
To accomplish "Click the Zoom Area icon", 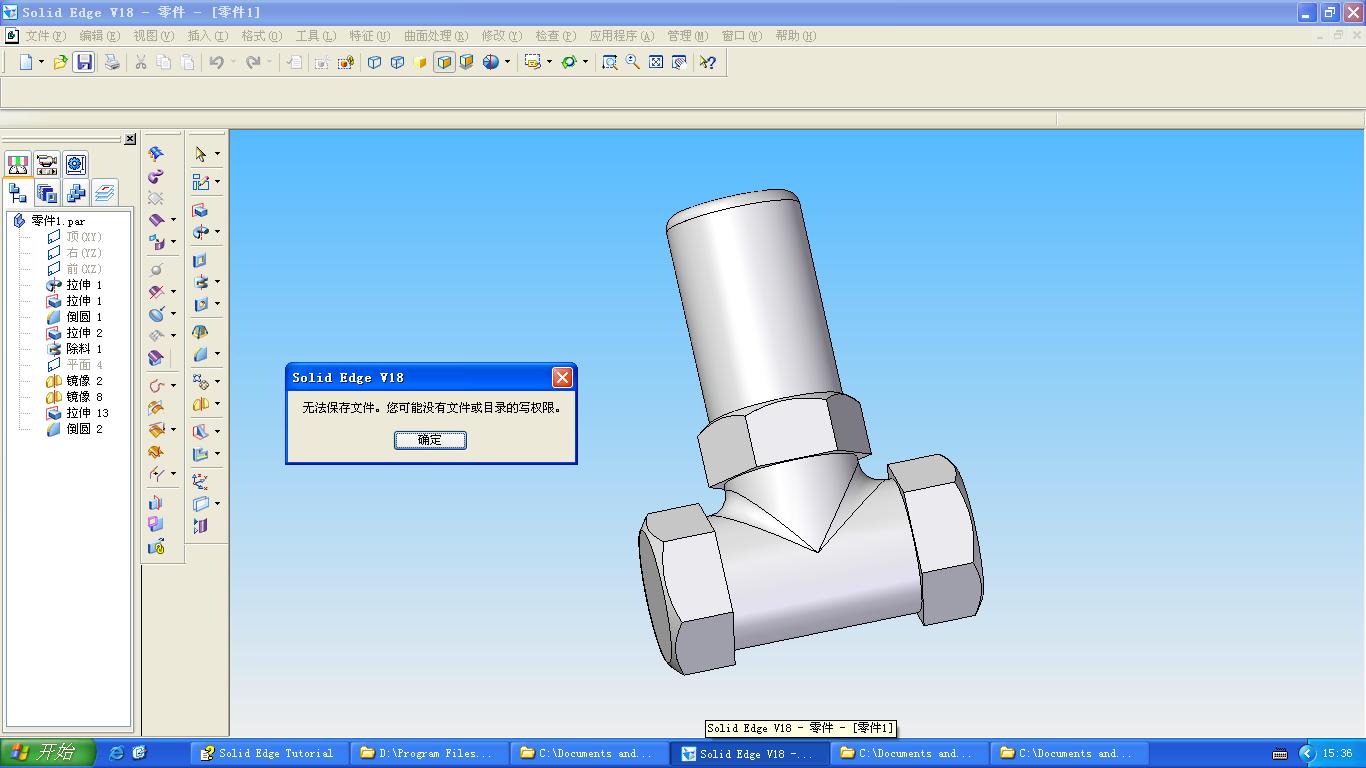I will [x=609, y=62].
